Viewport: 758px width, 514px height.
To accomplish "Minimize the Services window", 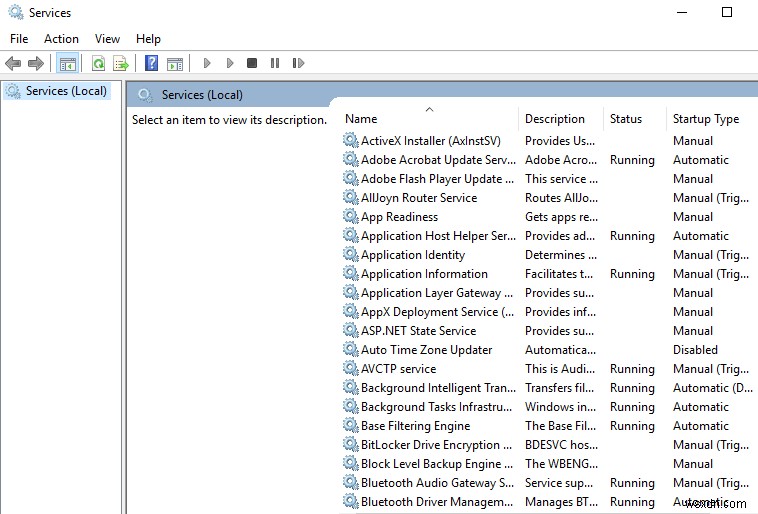I will (x=682, y=12).
